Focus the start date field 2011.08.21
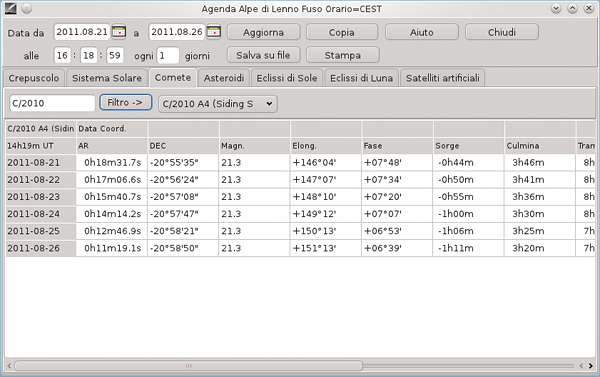The height and width of the screenshot is (377, 600). click(82, 32)
